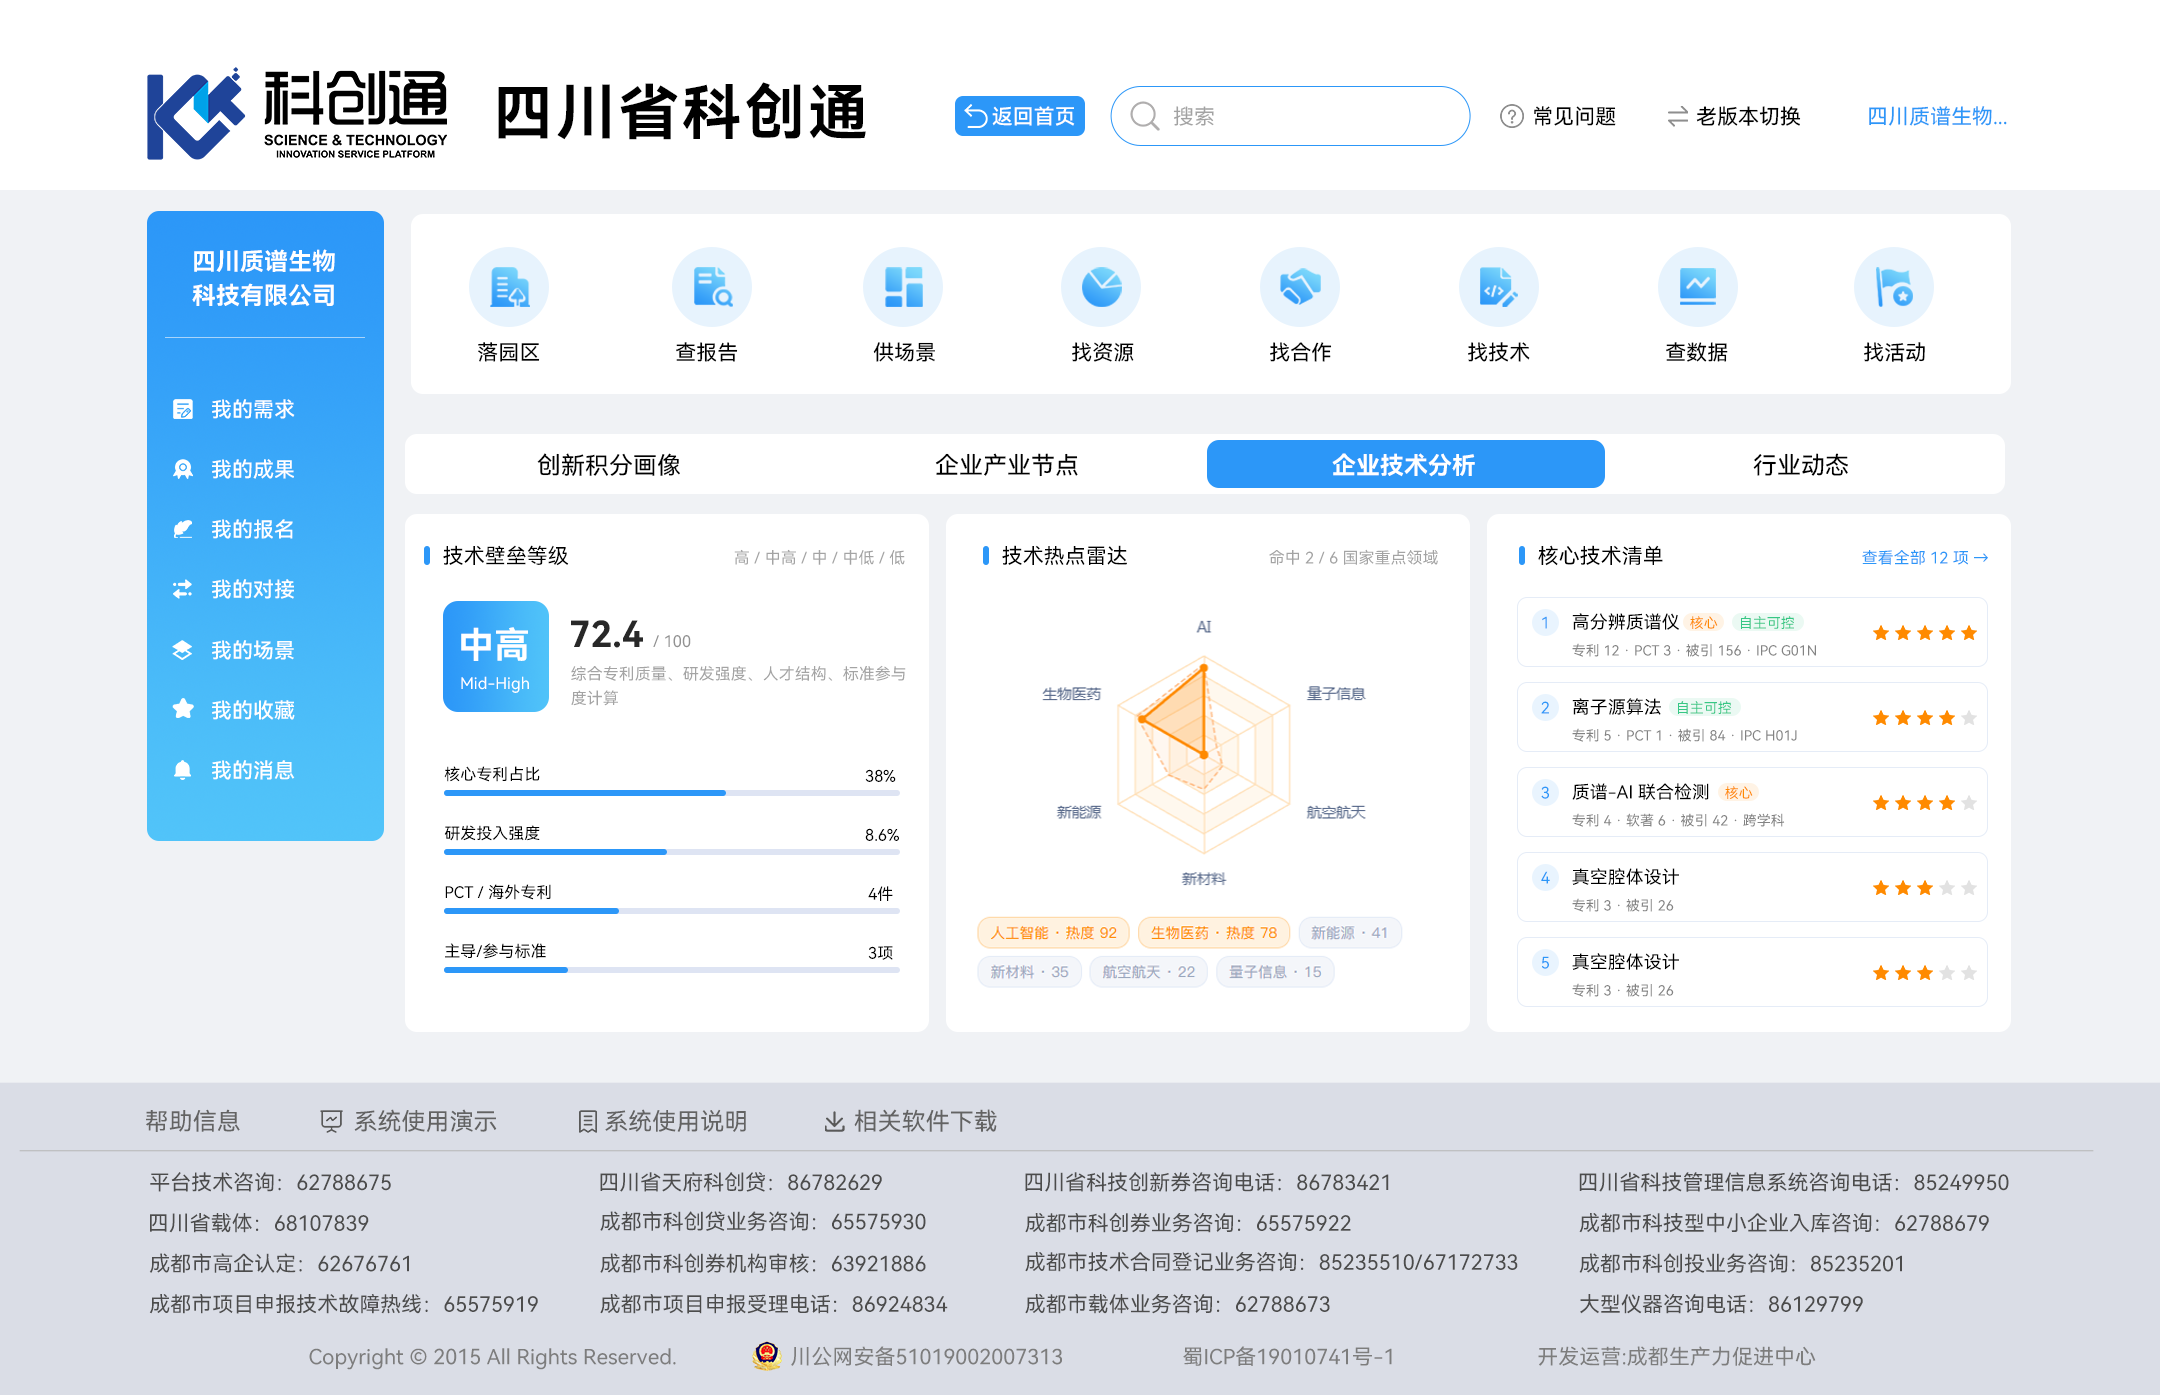Click the 人工智能 · 热度 92 tag
This screenshot has height=1395, width=2160.
click(1053, 933)
